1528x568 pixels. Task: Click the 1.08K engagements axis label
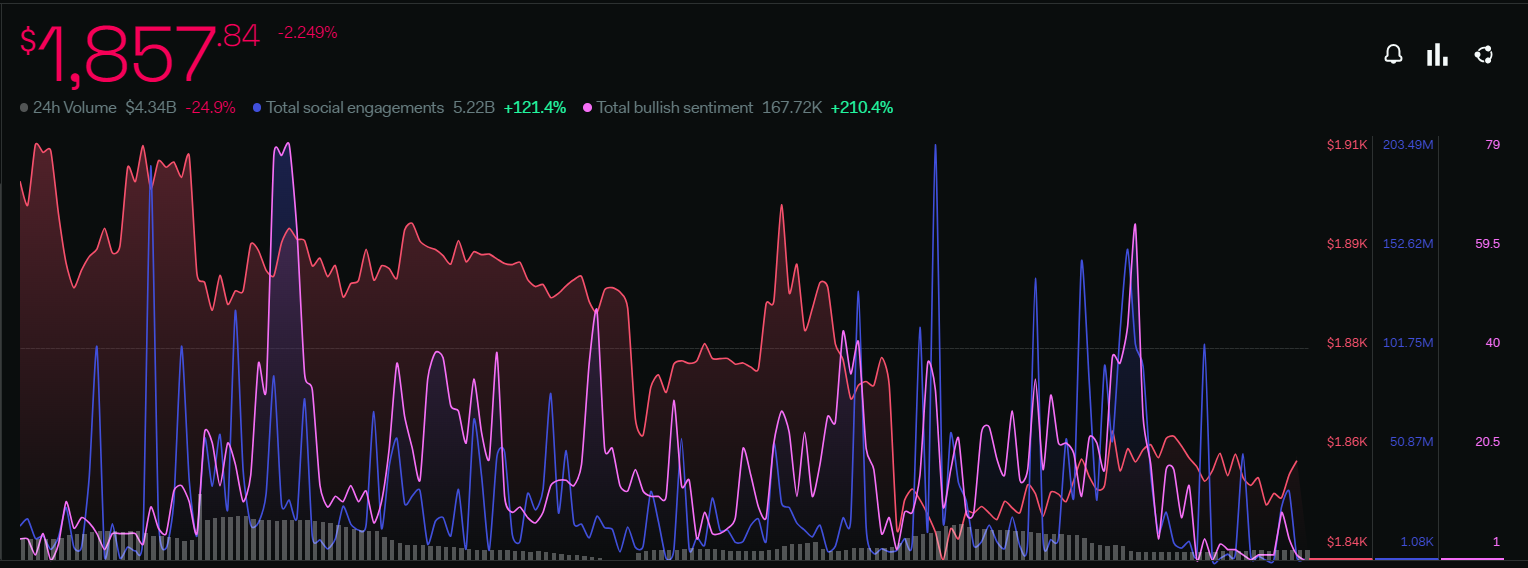(x=1417, y=542)
